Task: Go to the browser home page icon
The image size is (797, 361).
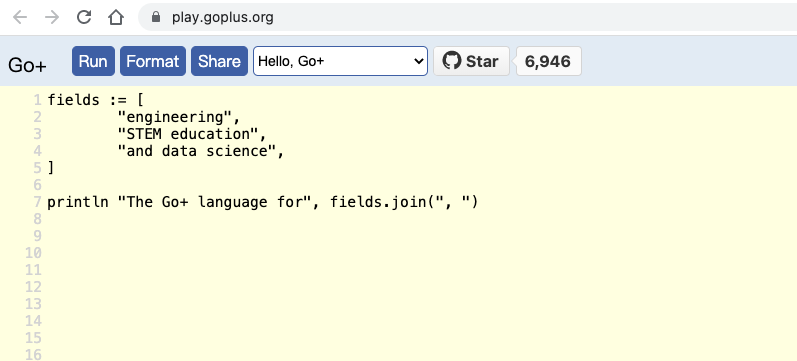Action: tap(116, 17)
